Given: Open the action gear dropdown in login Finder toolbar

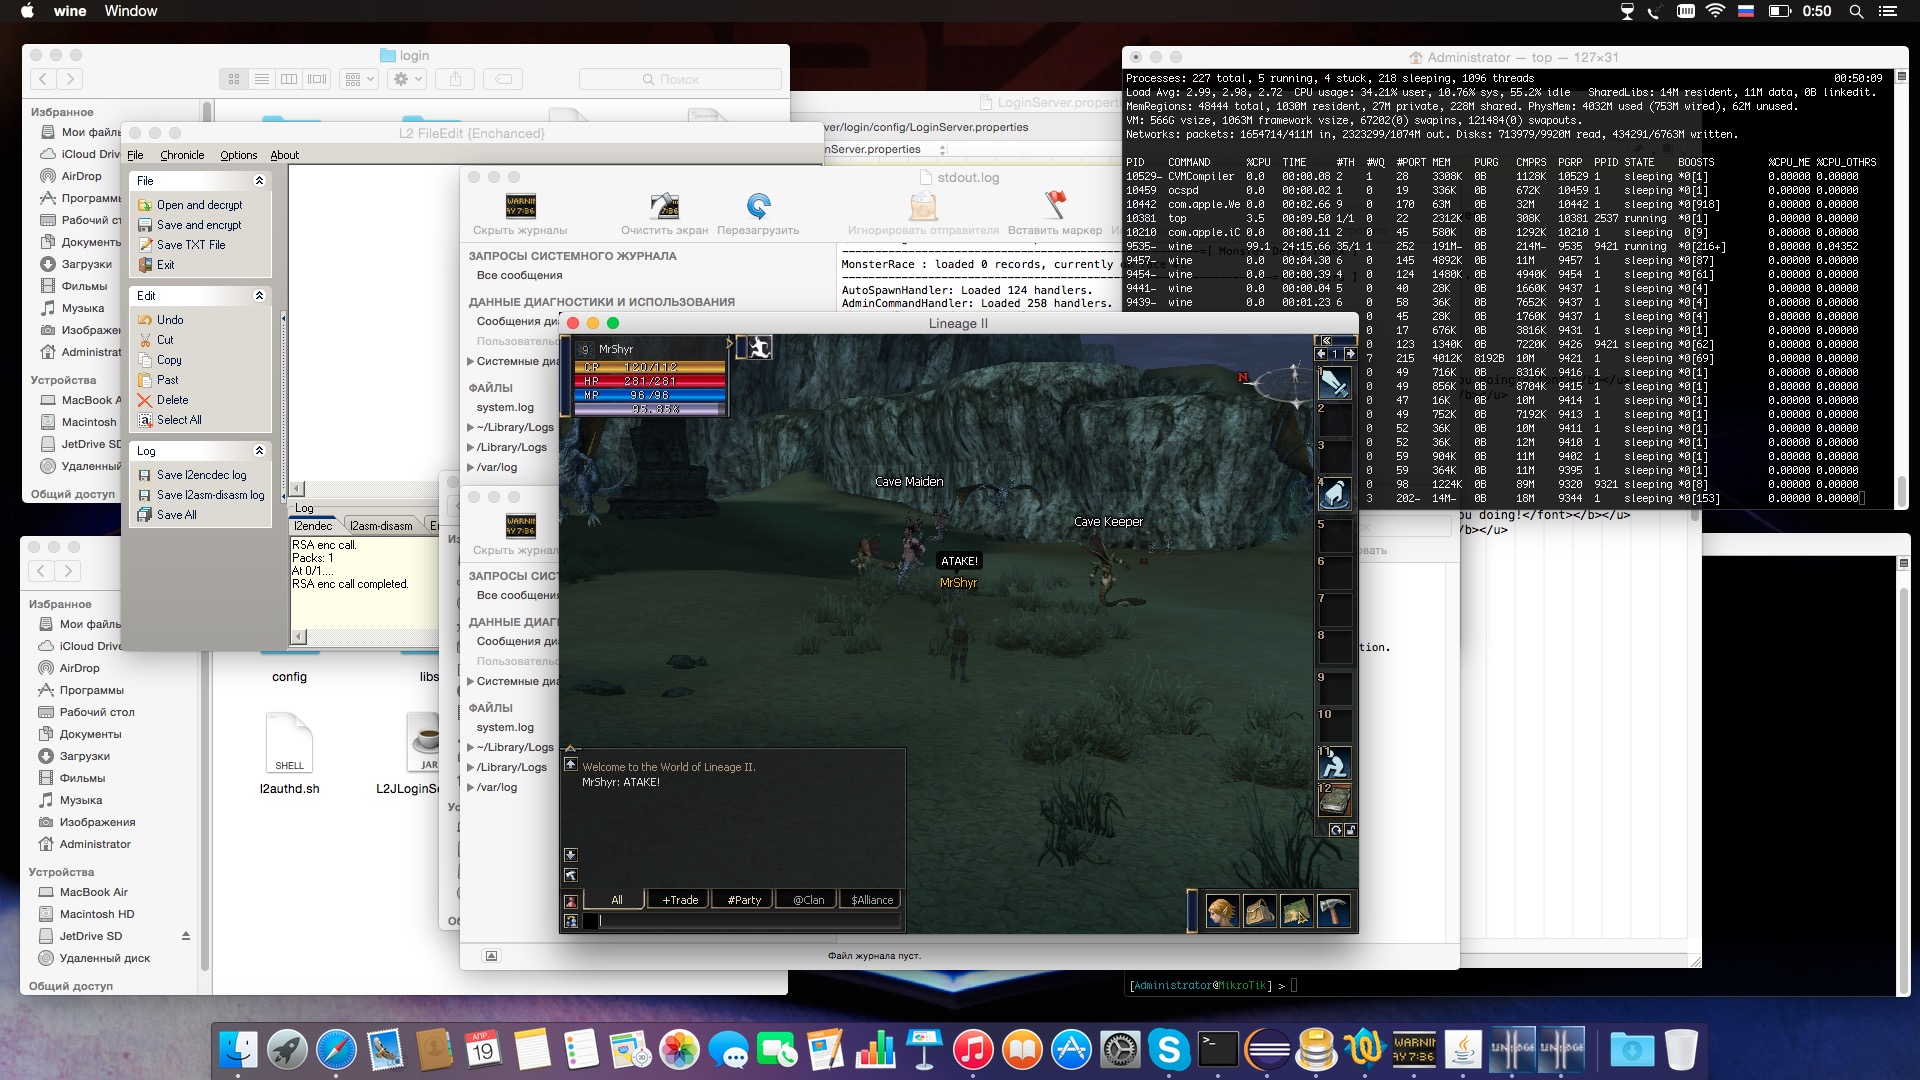Looking at the screenshot, I should point(407,79).
